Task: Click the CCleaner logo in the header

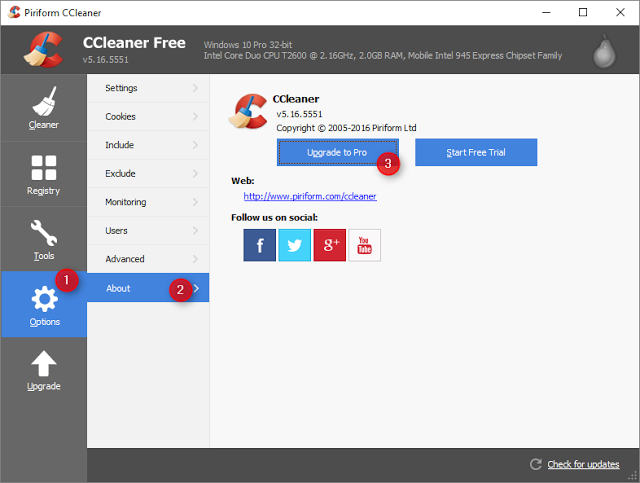Action: point(43,49)
